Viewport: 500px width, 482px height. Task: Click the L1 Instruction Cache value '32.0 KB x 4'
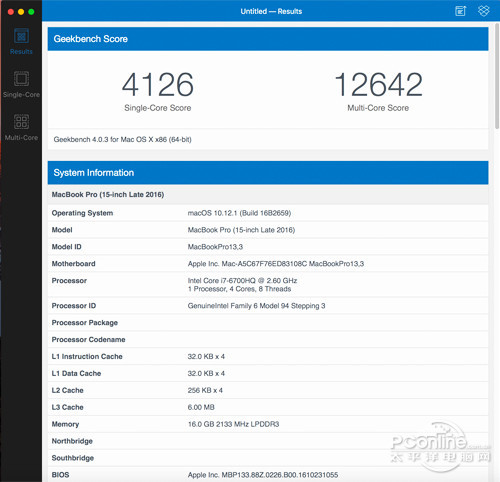pos(206,357)
